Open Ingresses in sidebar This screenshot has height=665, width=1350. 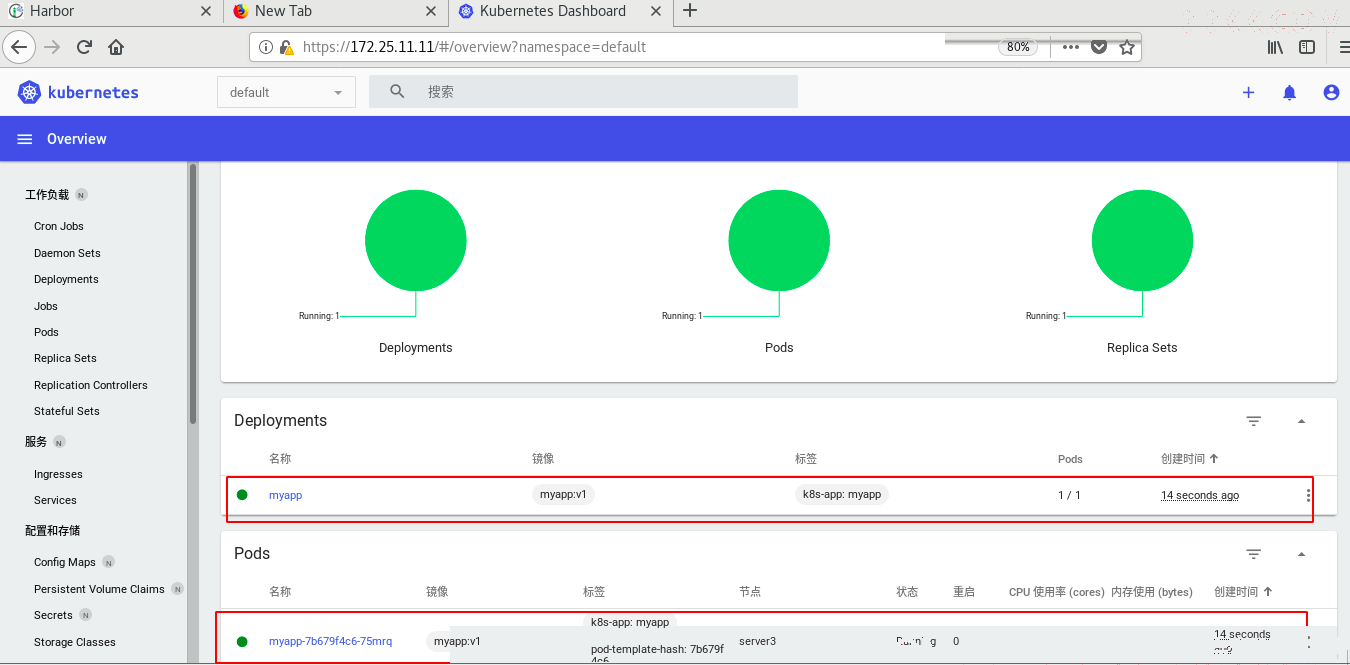(58, 475)
